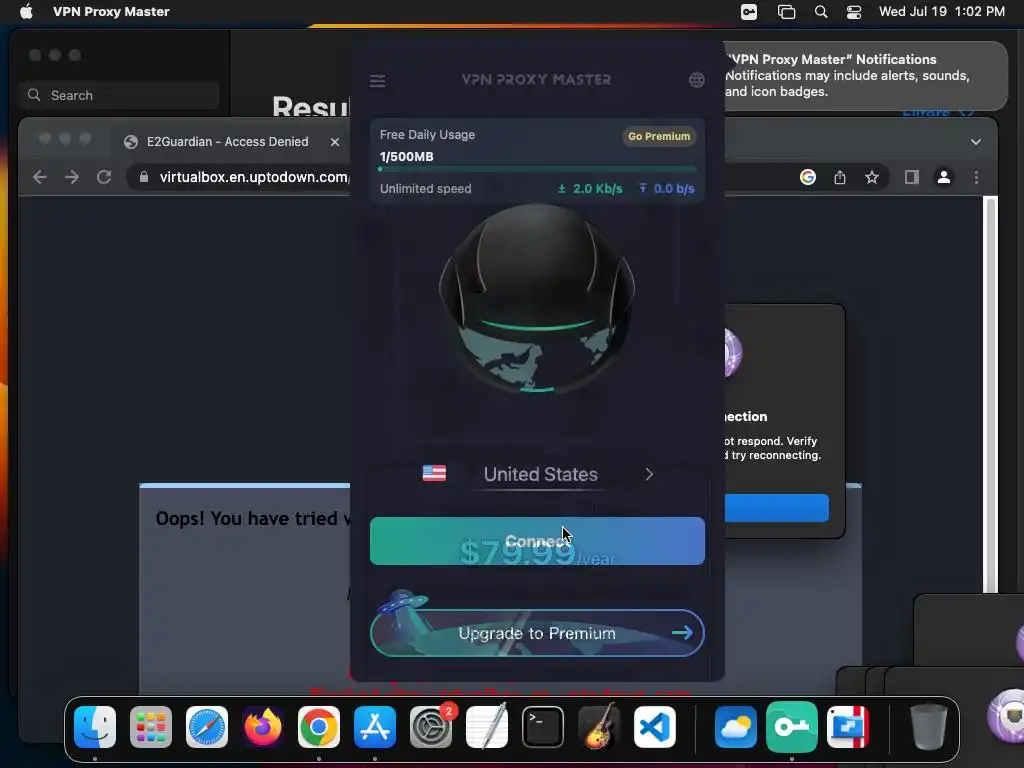Screen dimensions: 1024x768
Task: Open the Chrome profile icon
Action: 944,177
